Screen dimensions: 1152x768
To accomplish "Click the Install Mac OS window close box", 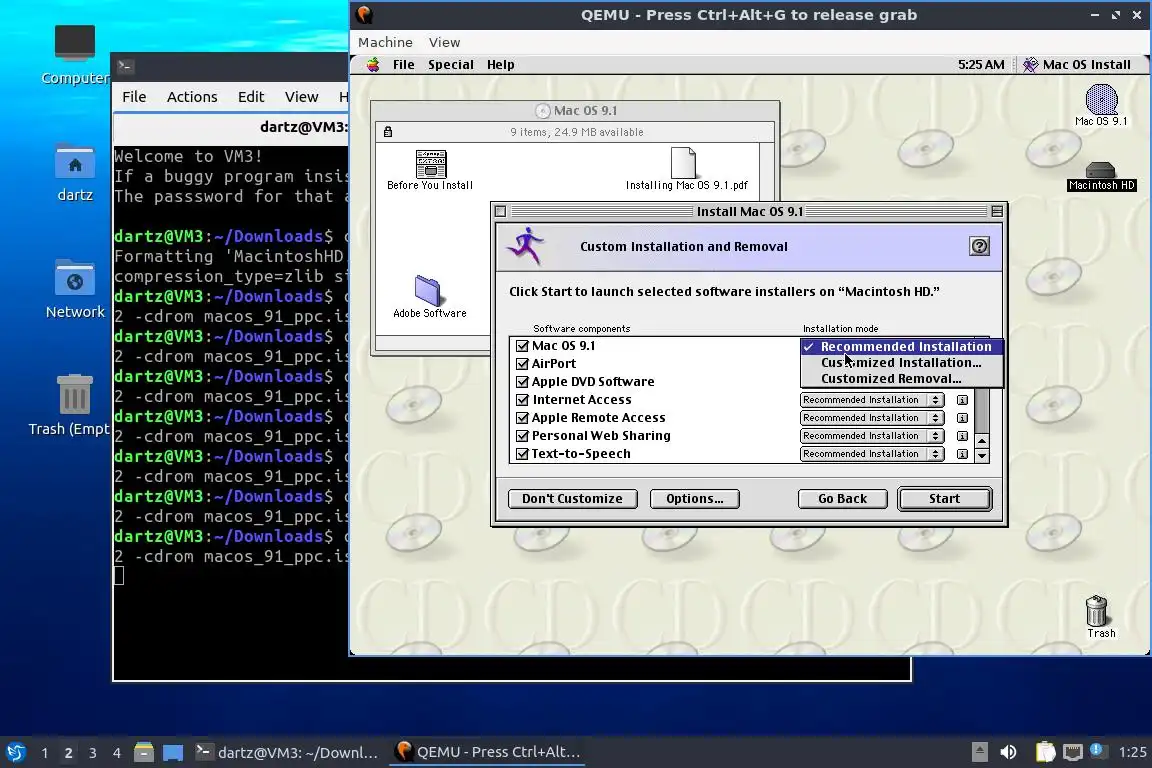I will point(500,212).
